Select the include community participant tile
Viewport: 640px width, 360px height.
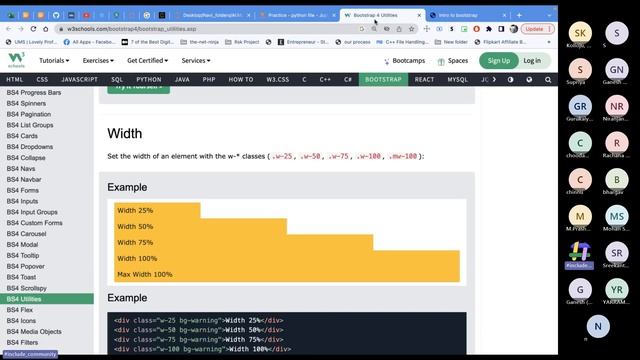point(580,255)
